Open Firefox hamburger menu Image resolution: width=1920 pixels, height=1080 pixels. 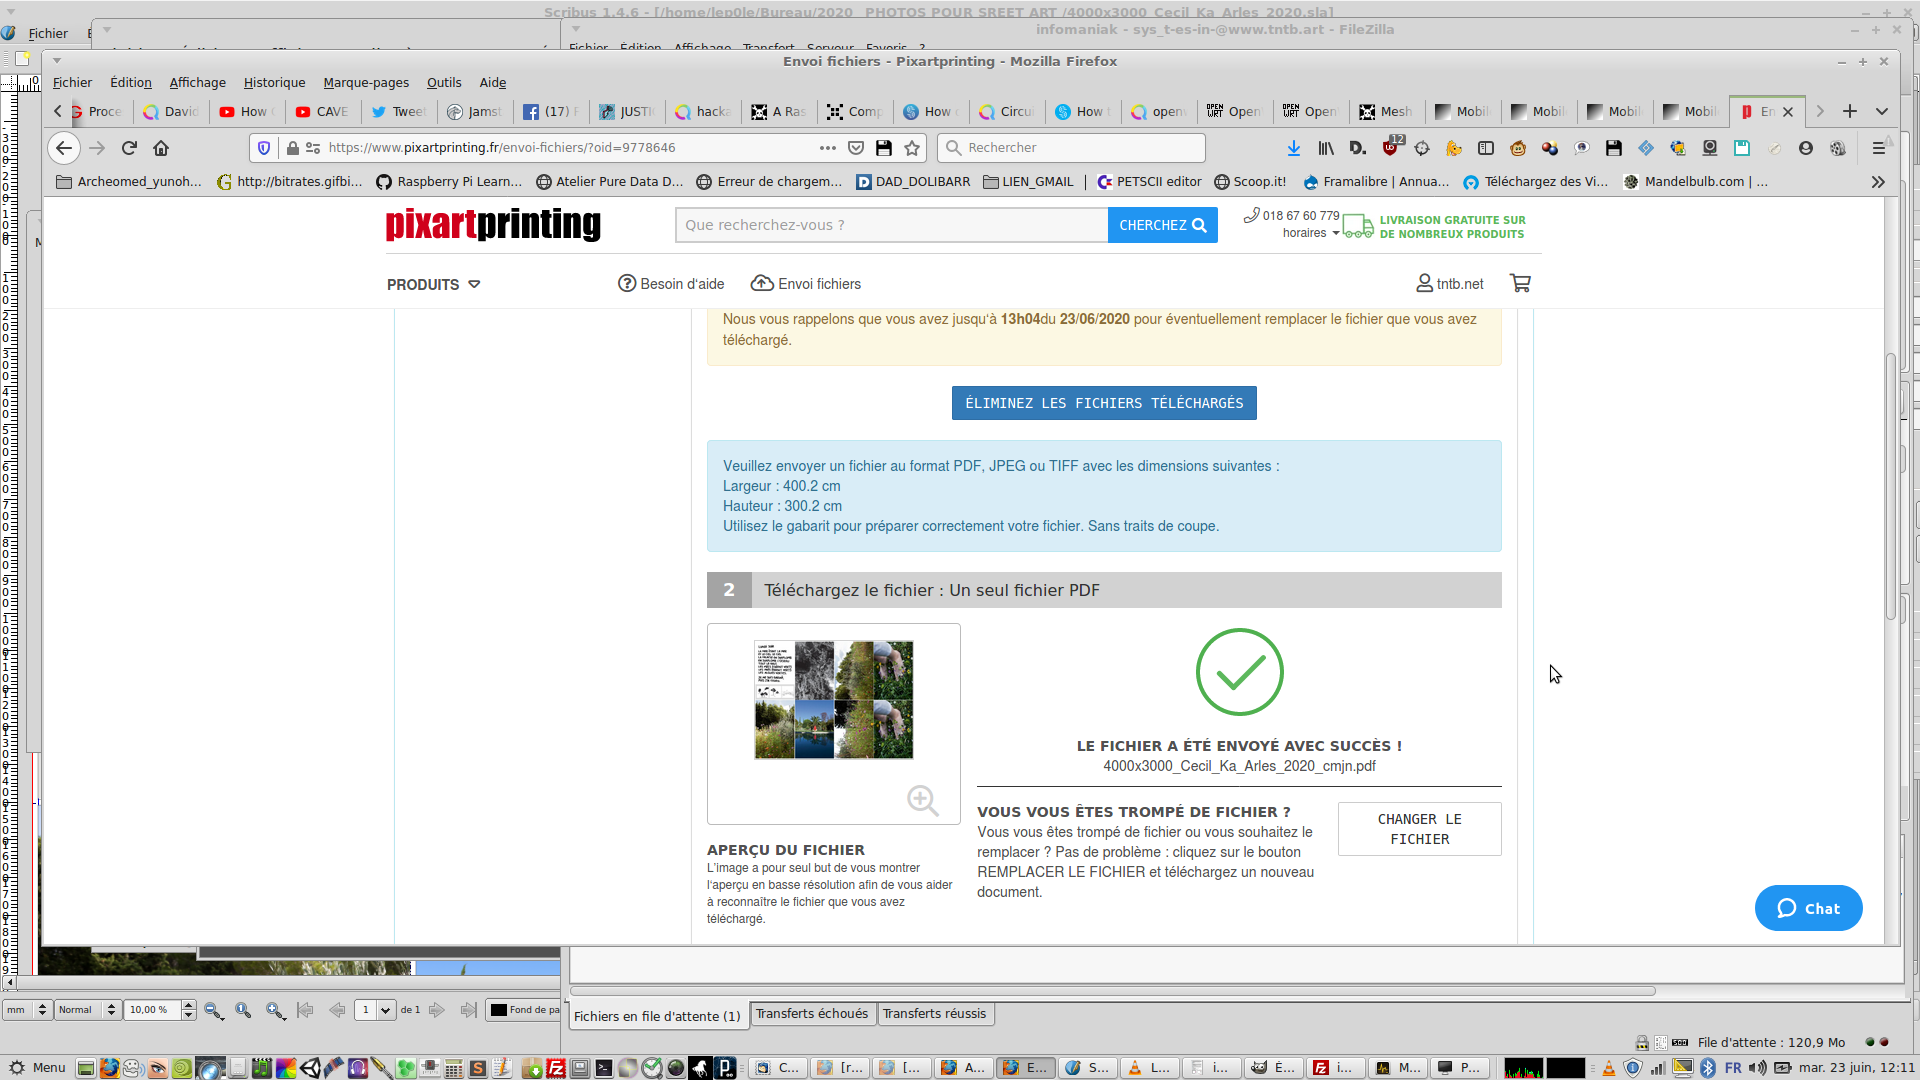pyautogui.click(x=1878, y=148)
